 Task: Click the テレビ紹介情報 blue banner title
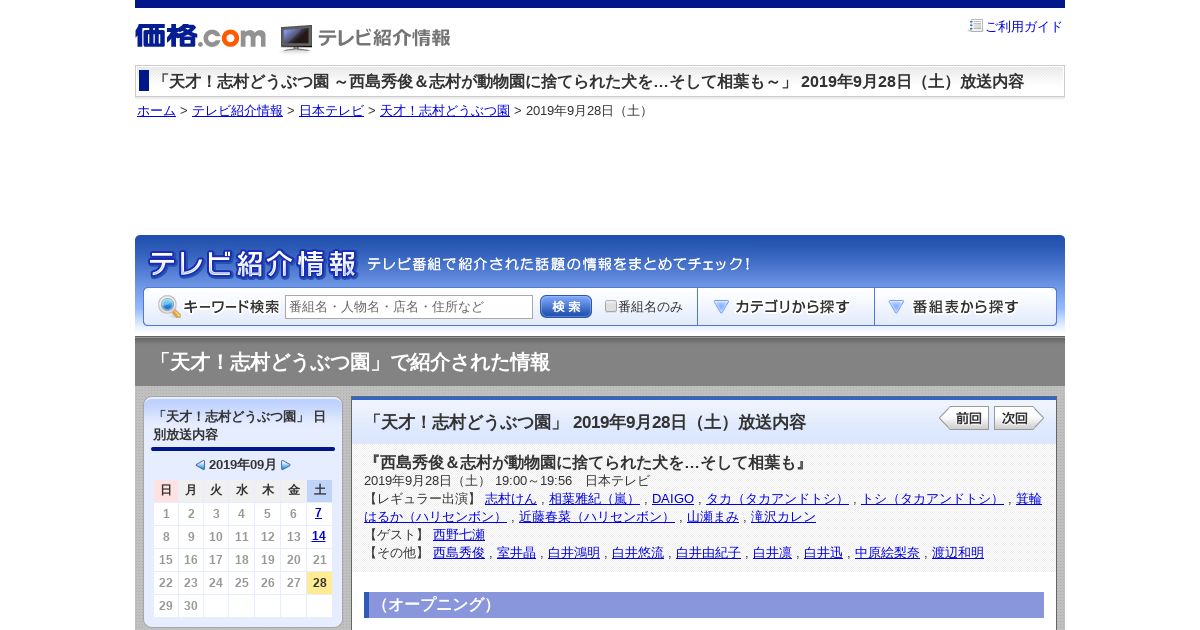(x=252, y=264)
